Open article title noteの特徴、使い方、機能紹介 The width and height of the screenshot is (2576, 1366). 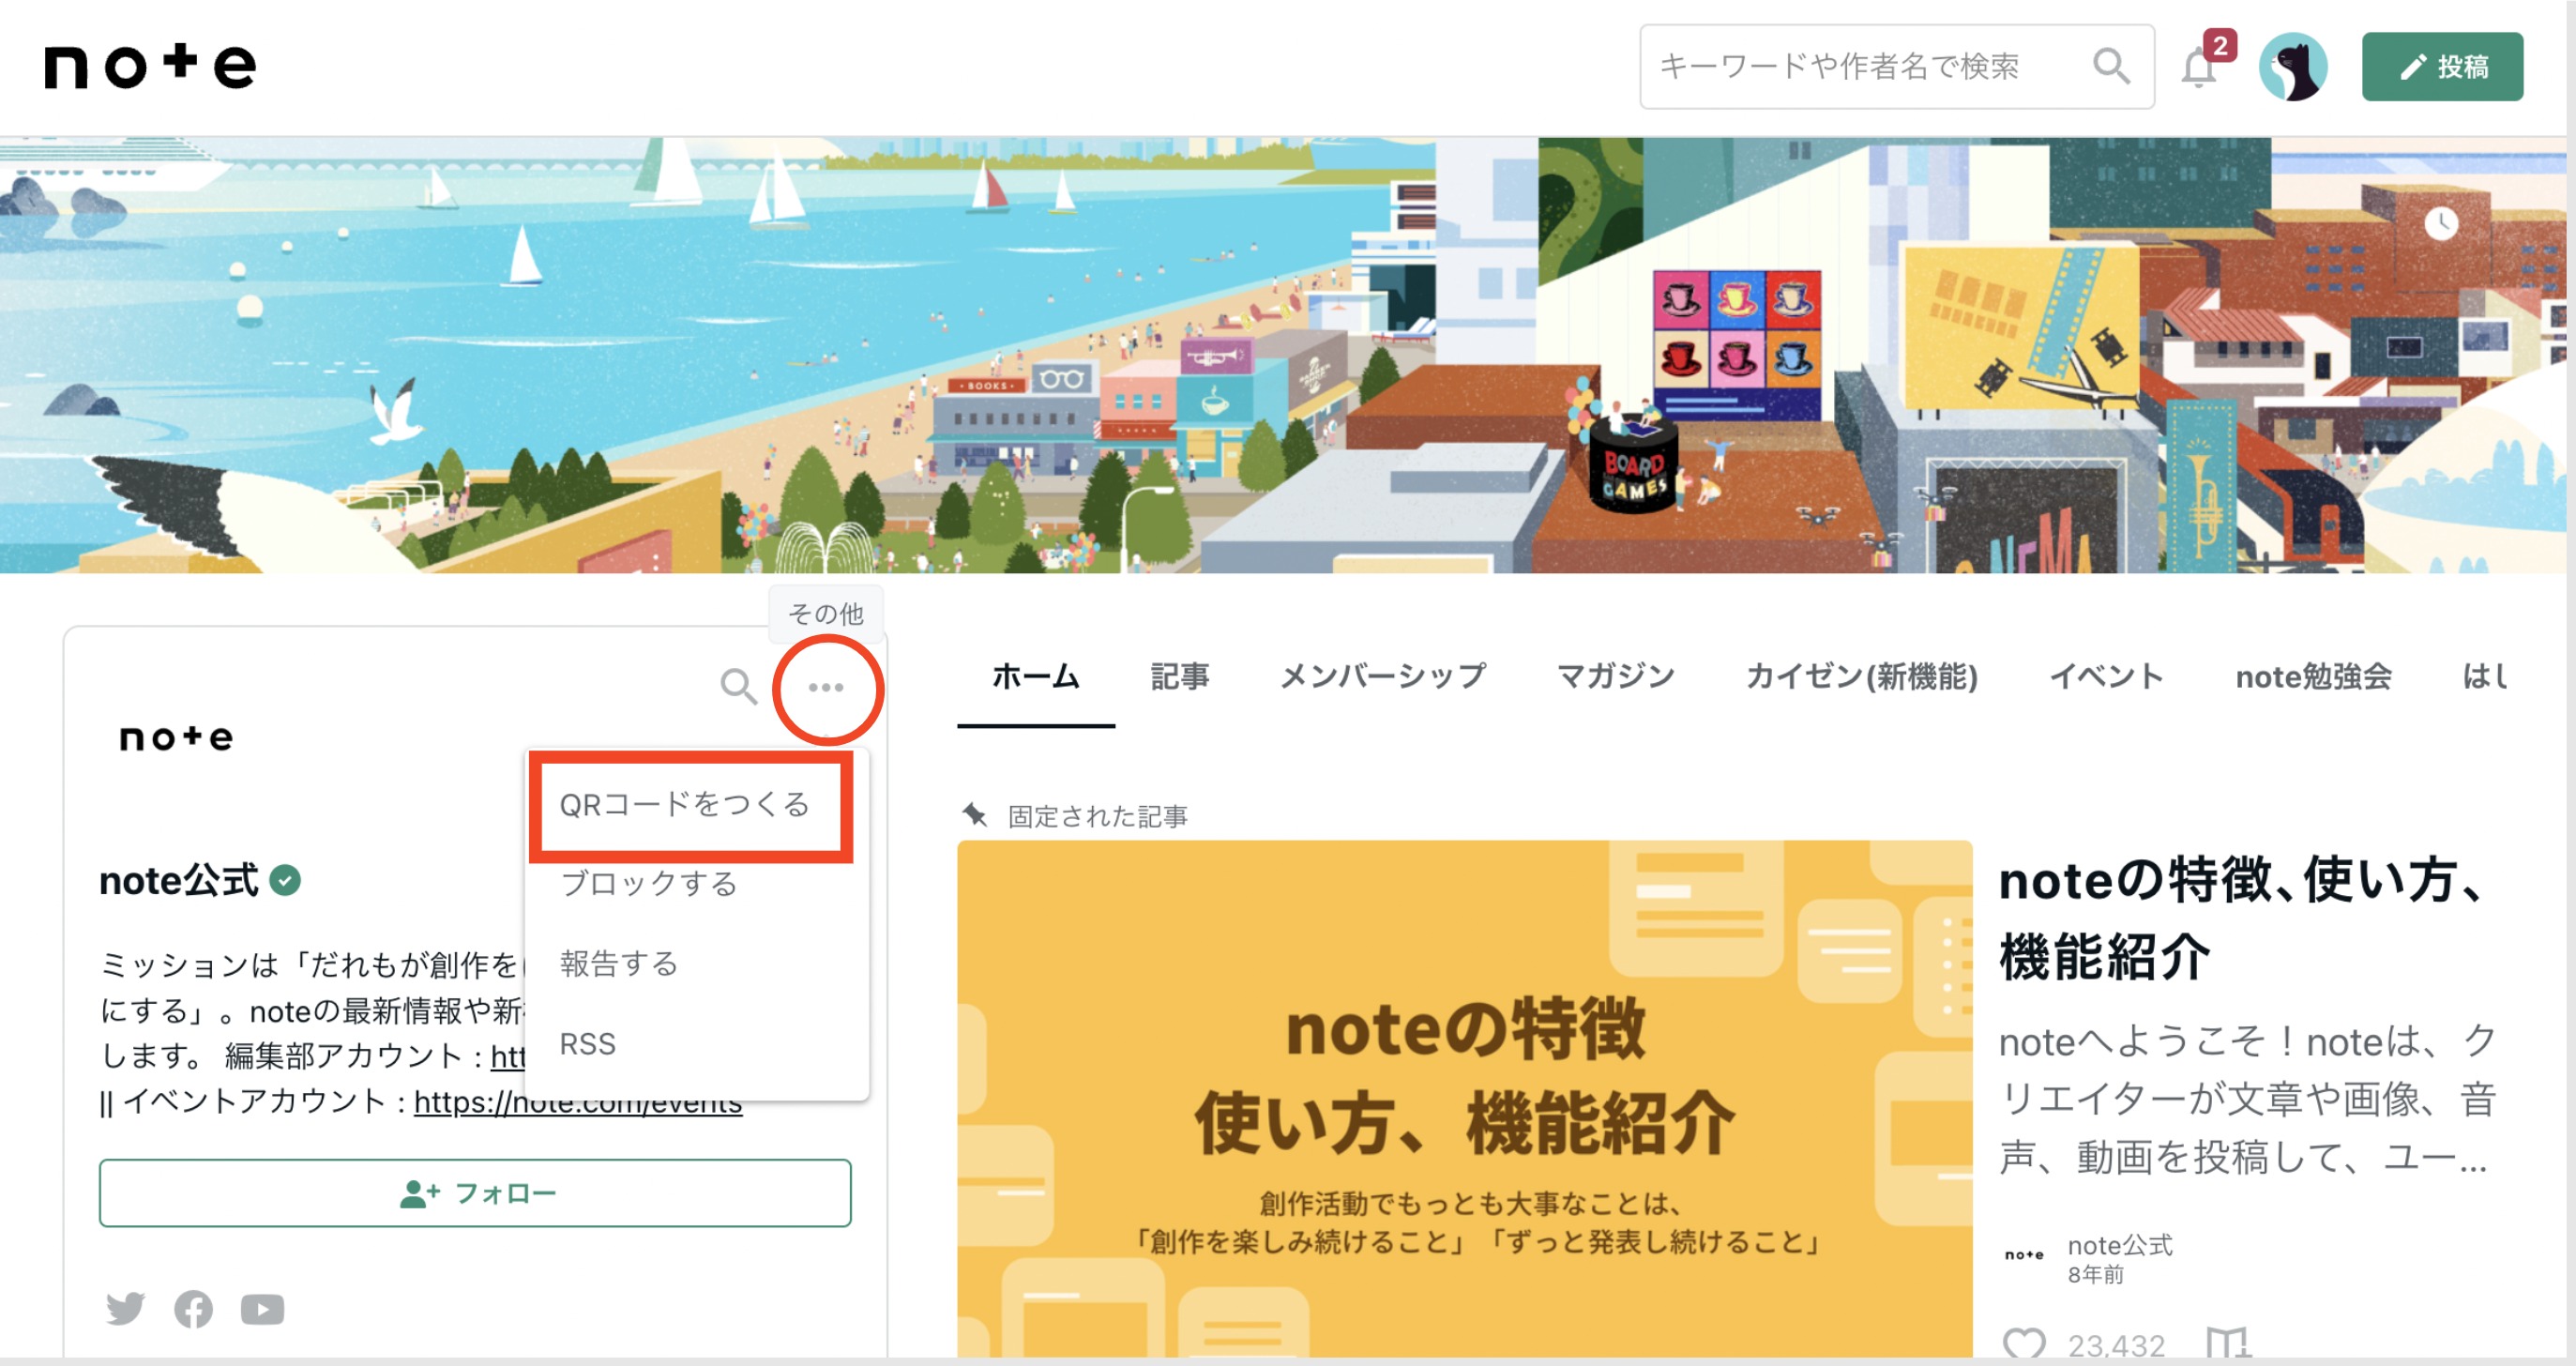(x=2240, y=918)
